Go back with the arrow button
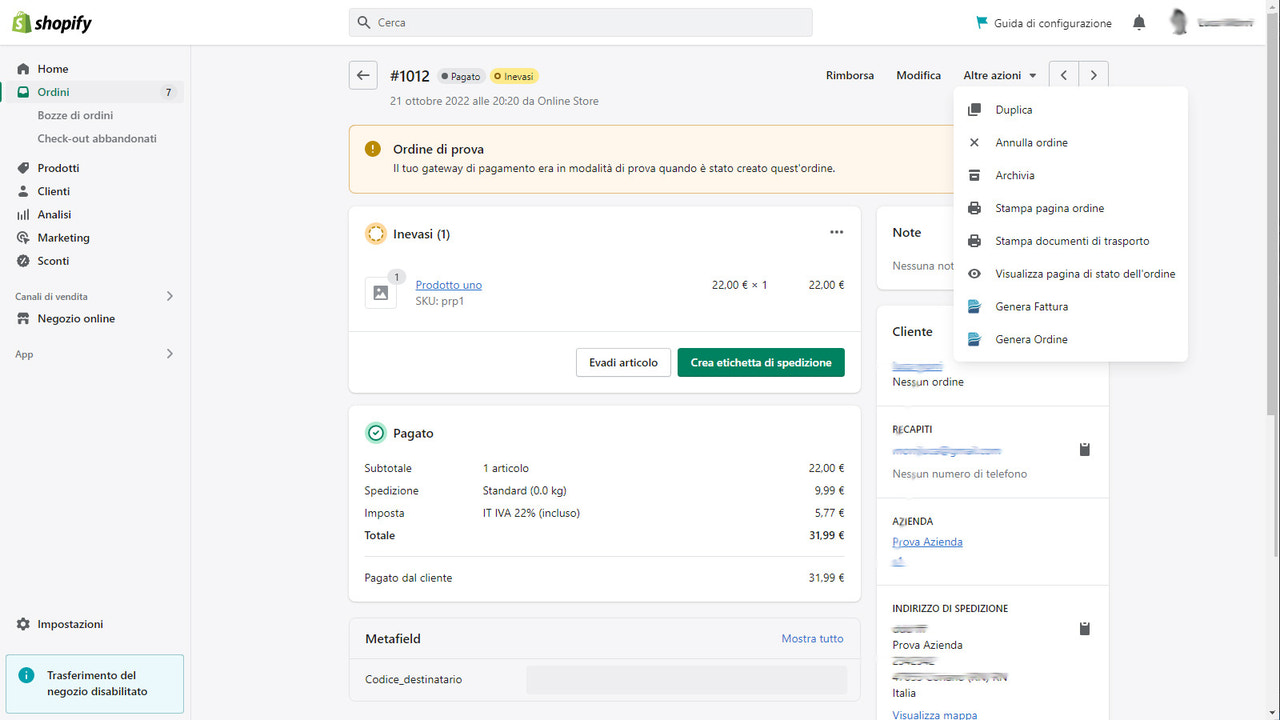The width and height of the screenshot is (1280, 720). (363, 75)
